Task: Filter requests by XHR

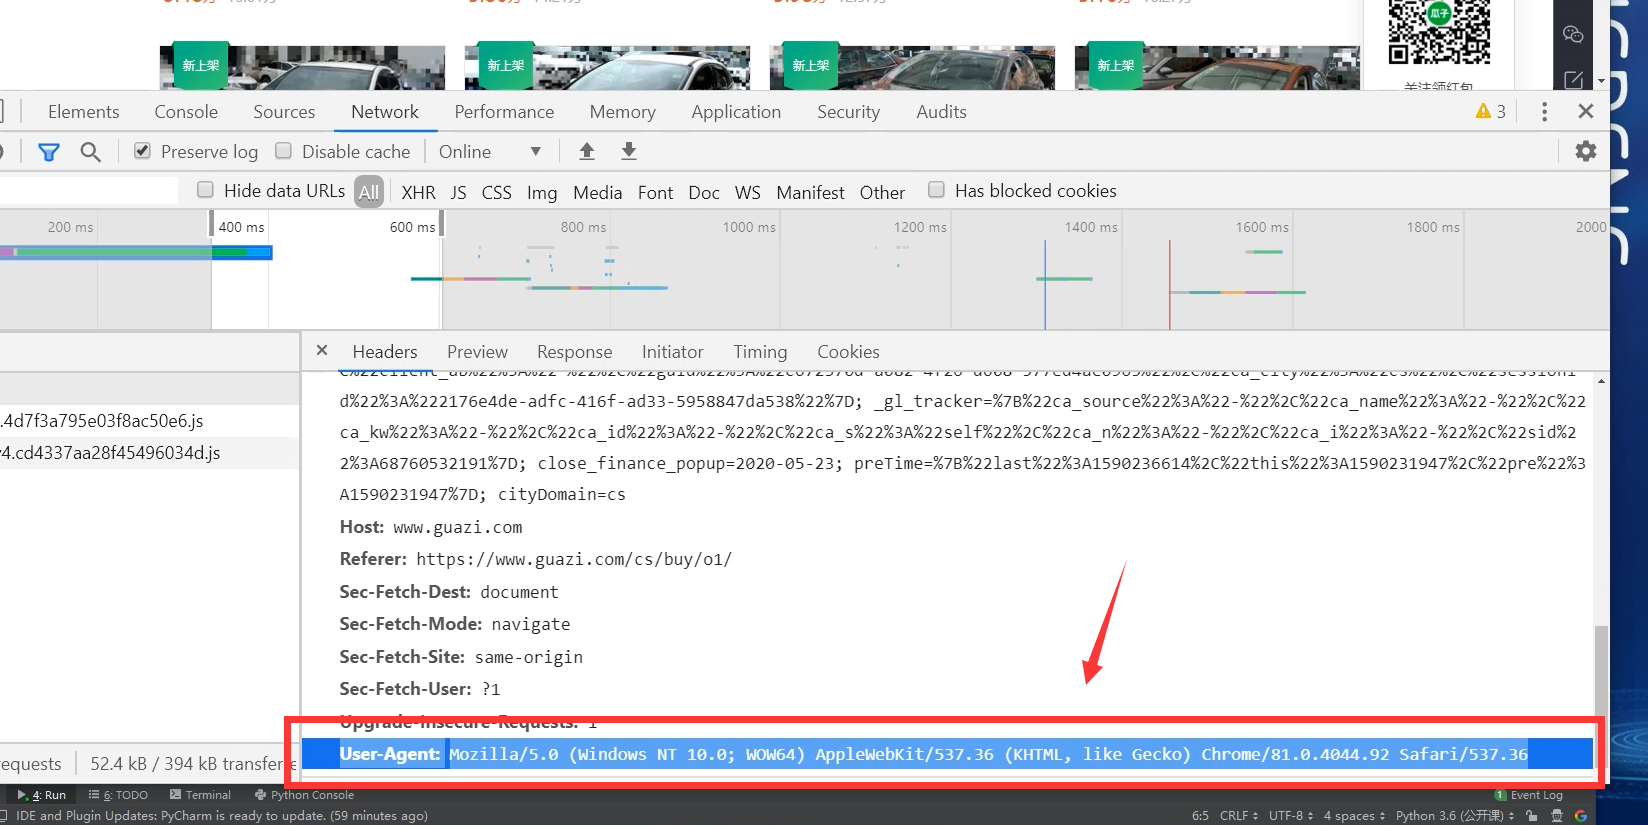Action: 418,192
